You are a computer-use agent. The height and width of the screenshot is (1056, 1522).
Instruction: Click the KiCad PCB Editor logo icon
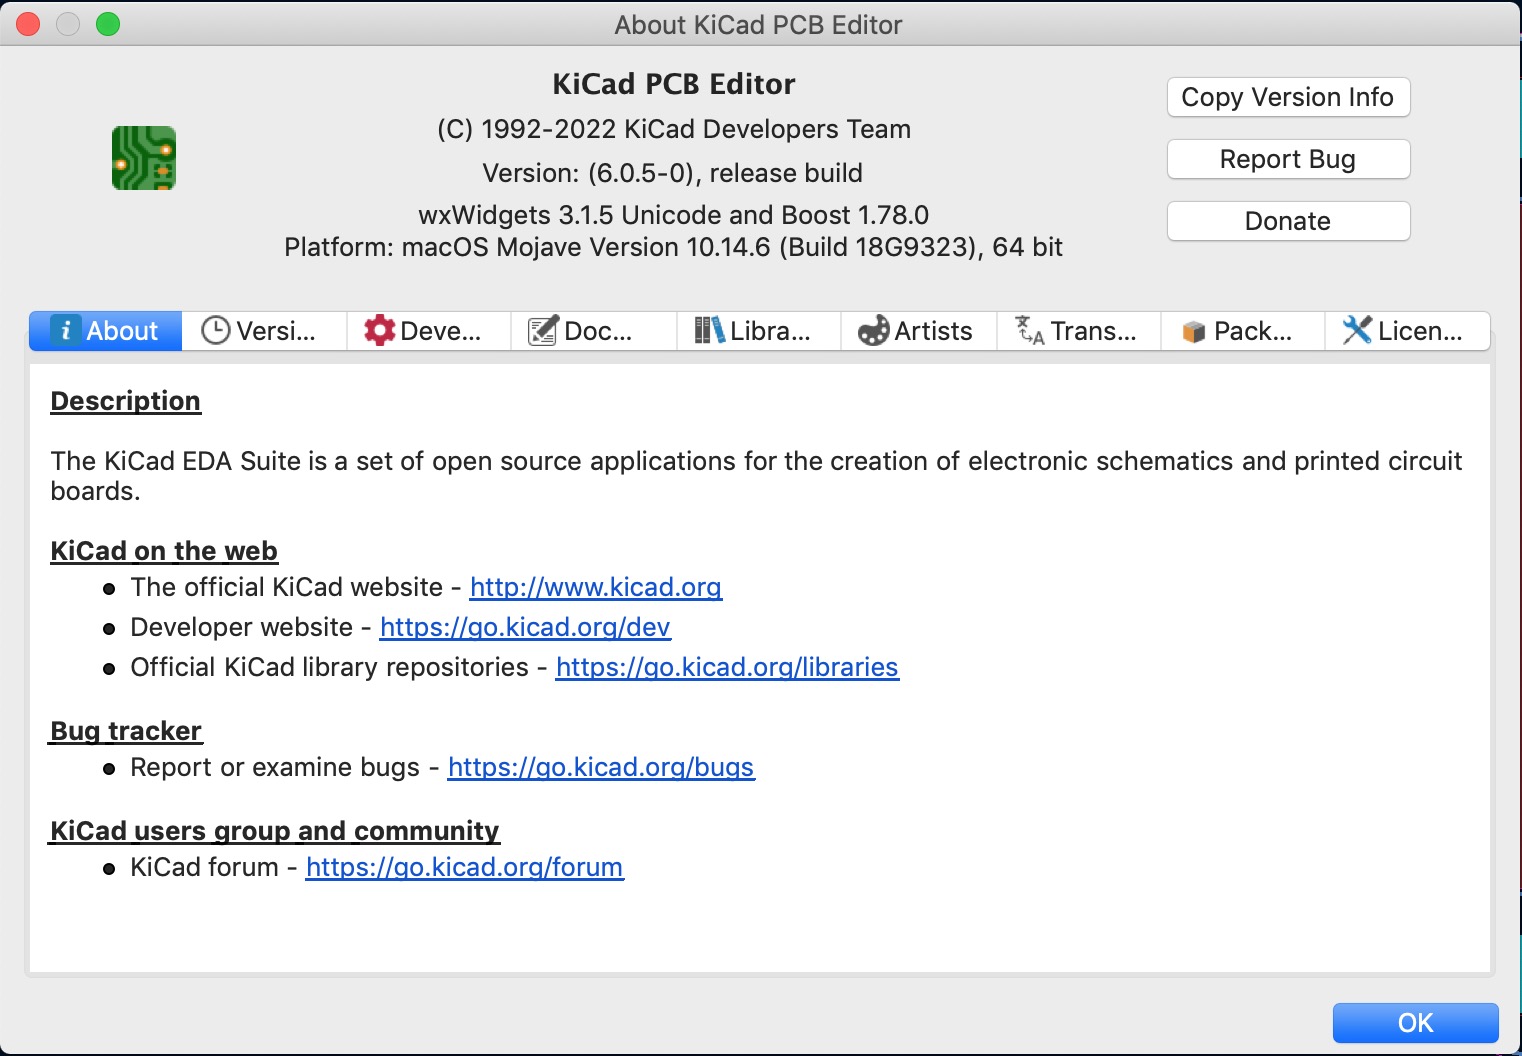coord(144,158)
